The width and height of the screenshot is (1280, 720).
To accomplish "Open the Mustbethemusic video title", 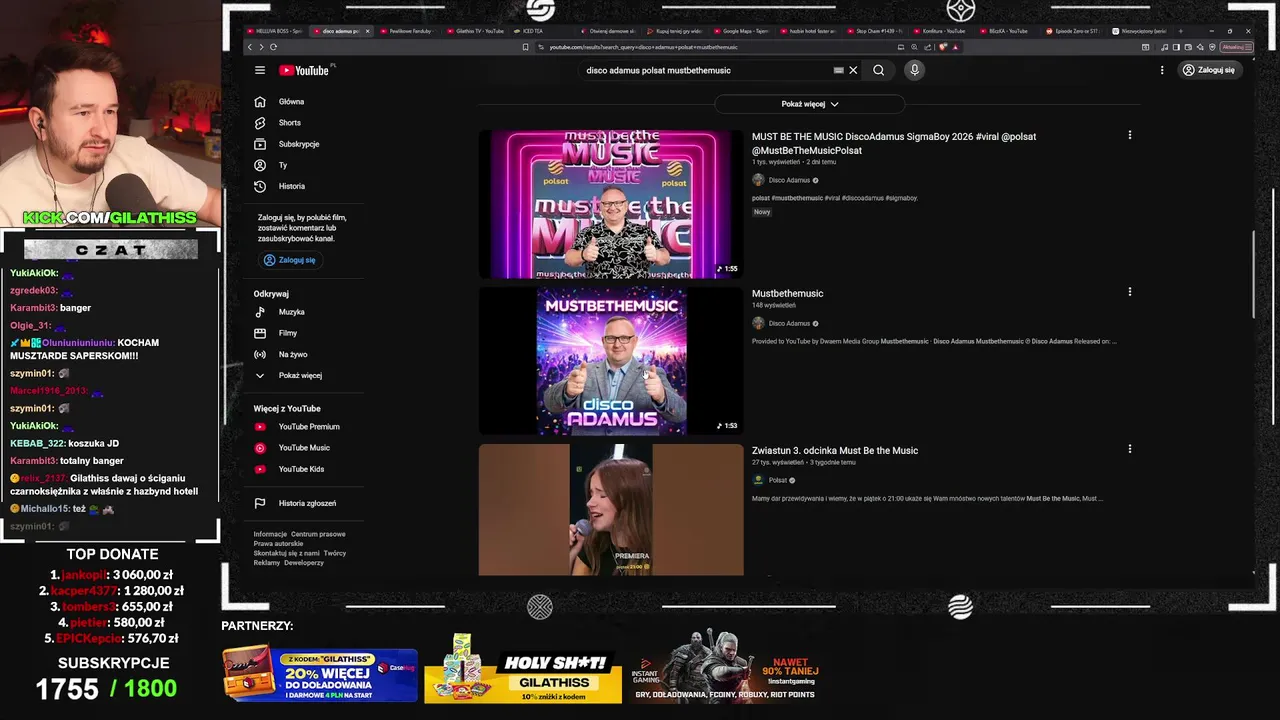I will click(788, 293).
